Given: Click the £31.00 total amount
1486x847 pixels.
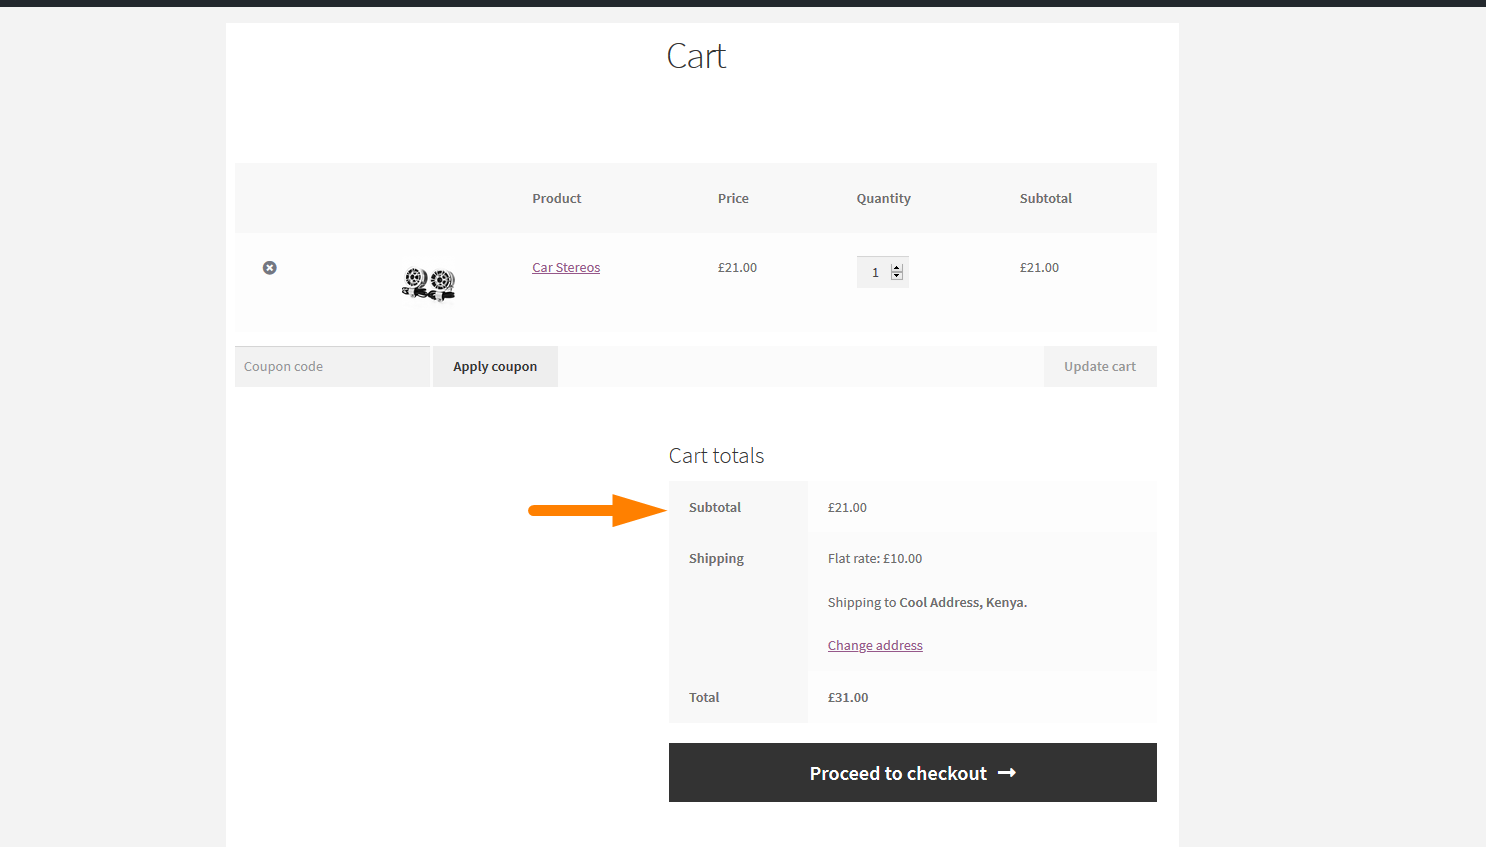Looking at the screenshot, I should click(848, 698).
